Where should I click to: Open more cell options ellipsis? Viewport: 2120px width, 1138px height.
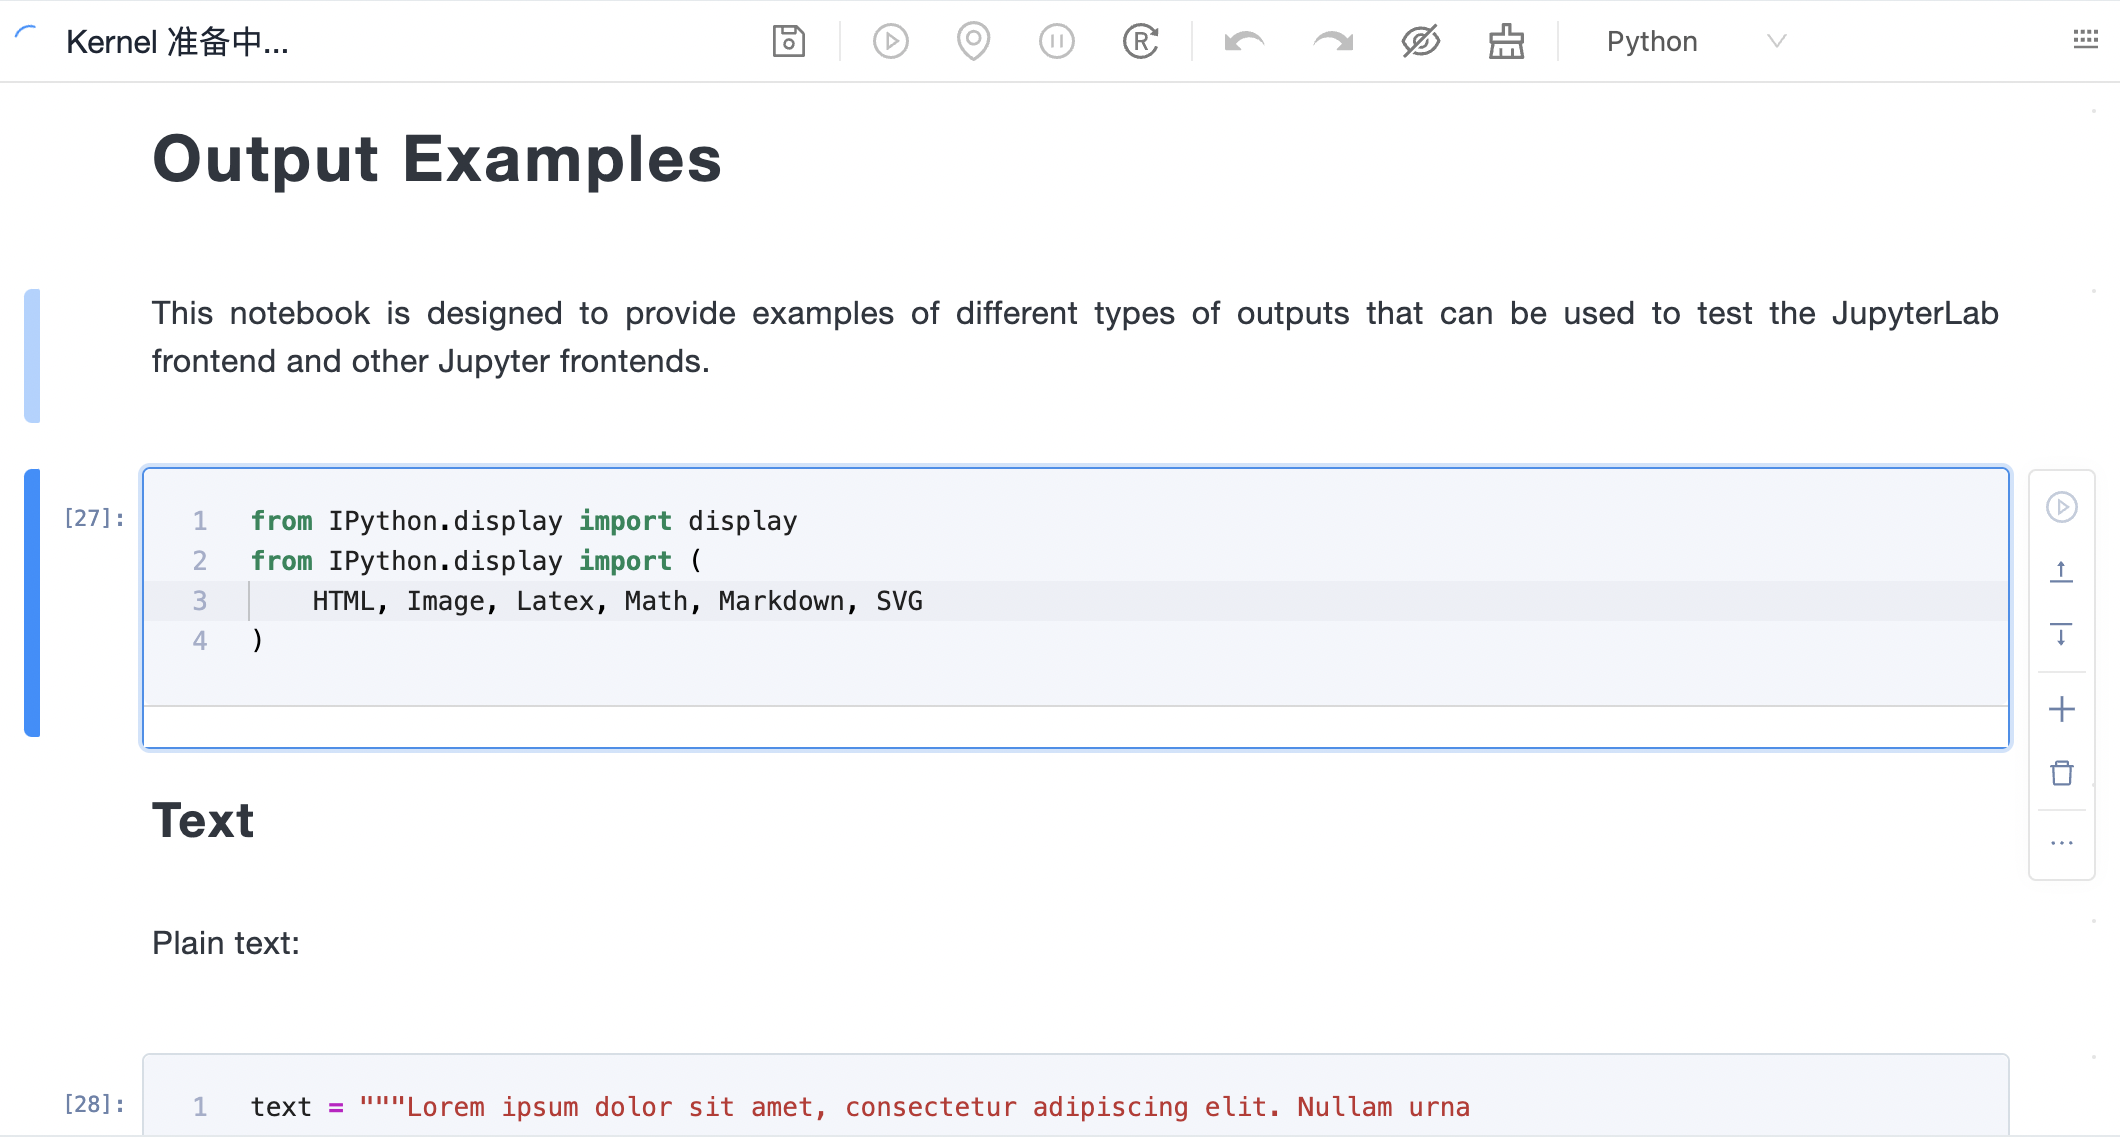[x=2061, y=843]
